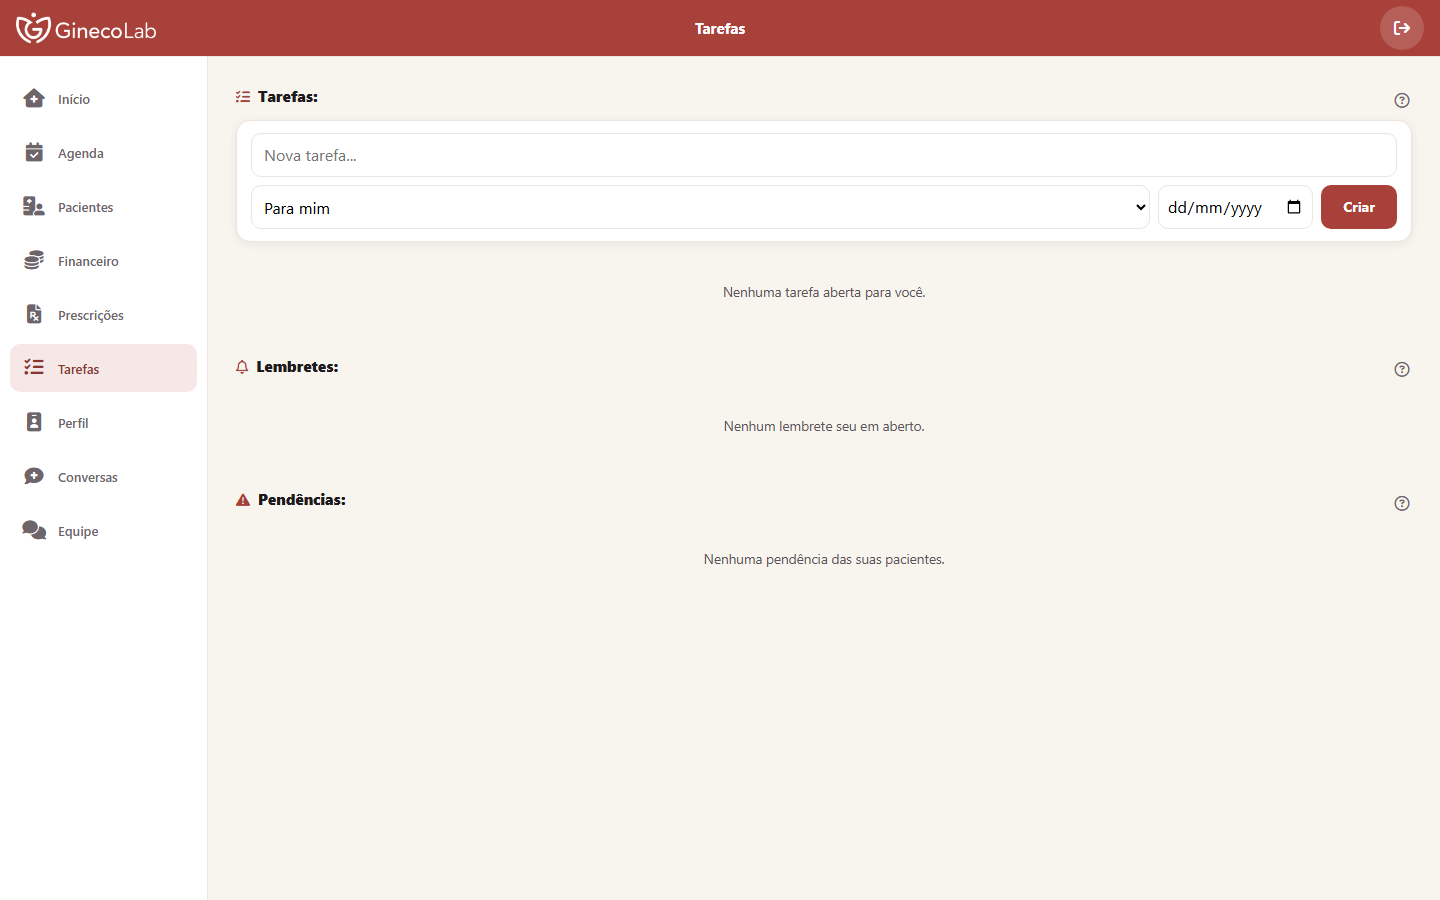Image resolution: width=1440 pixels, height=900 pixels.
Task: Open help for the Tarefas section
Action: point(1402,100)
